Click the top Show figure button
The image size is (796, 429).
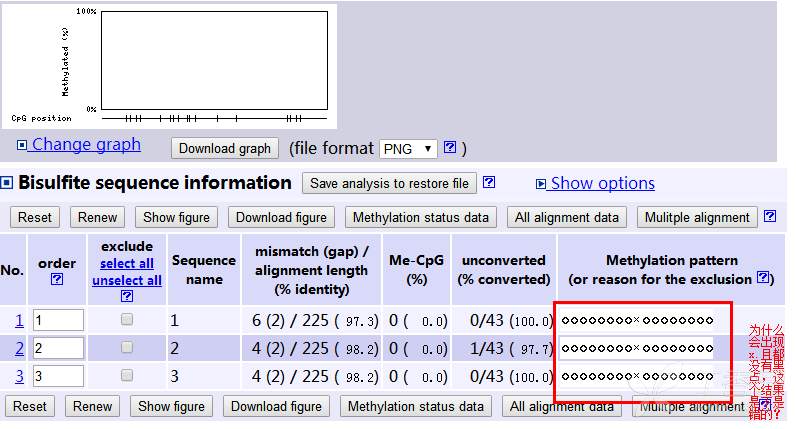[176, 217]
